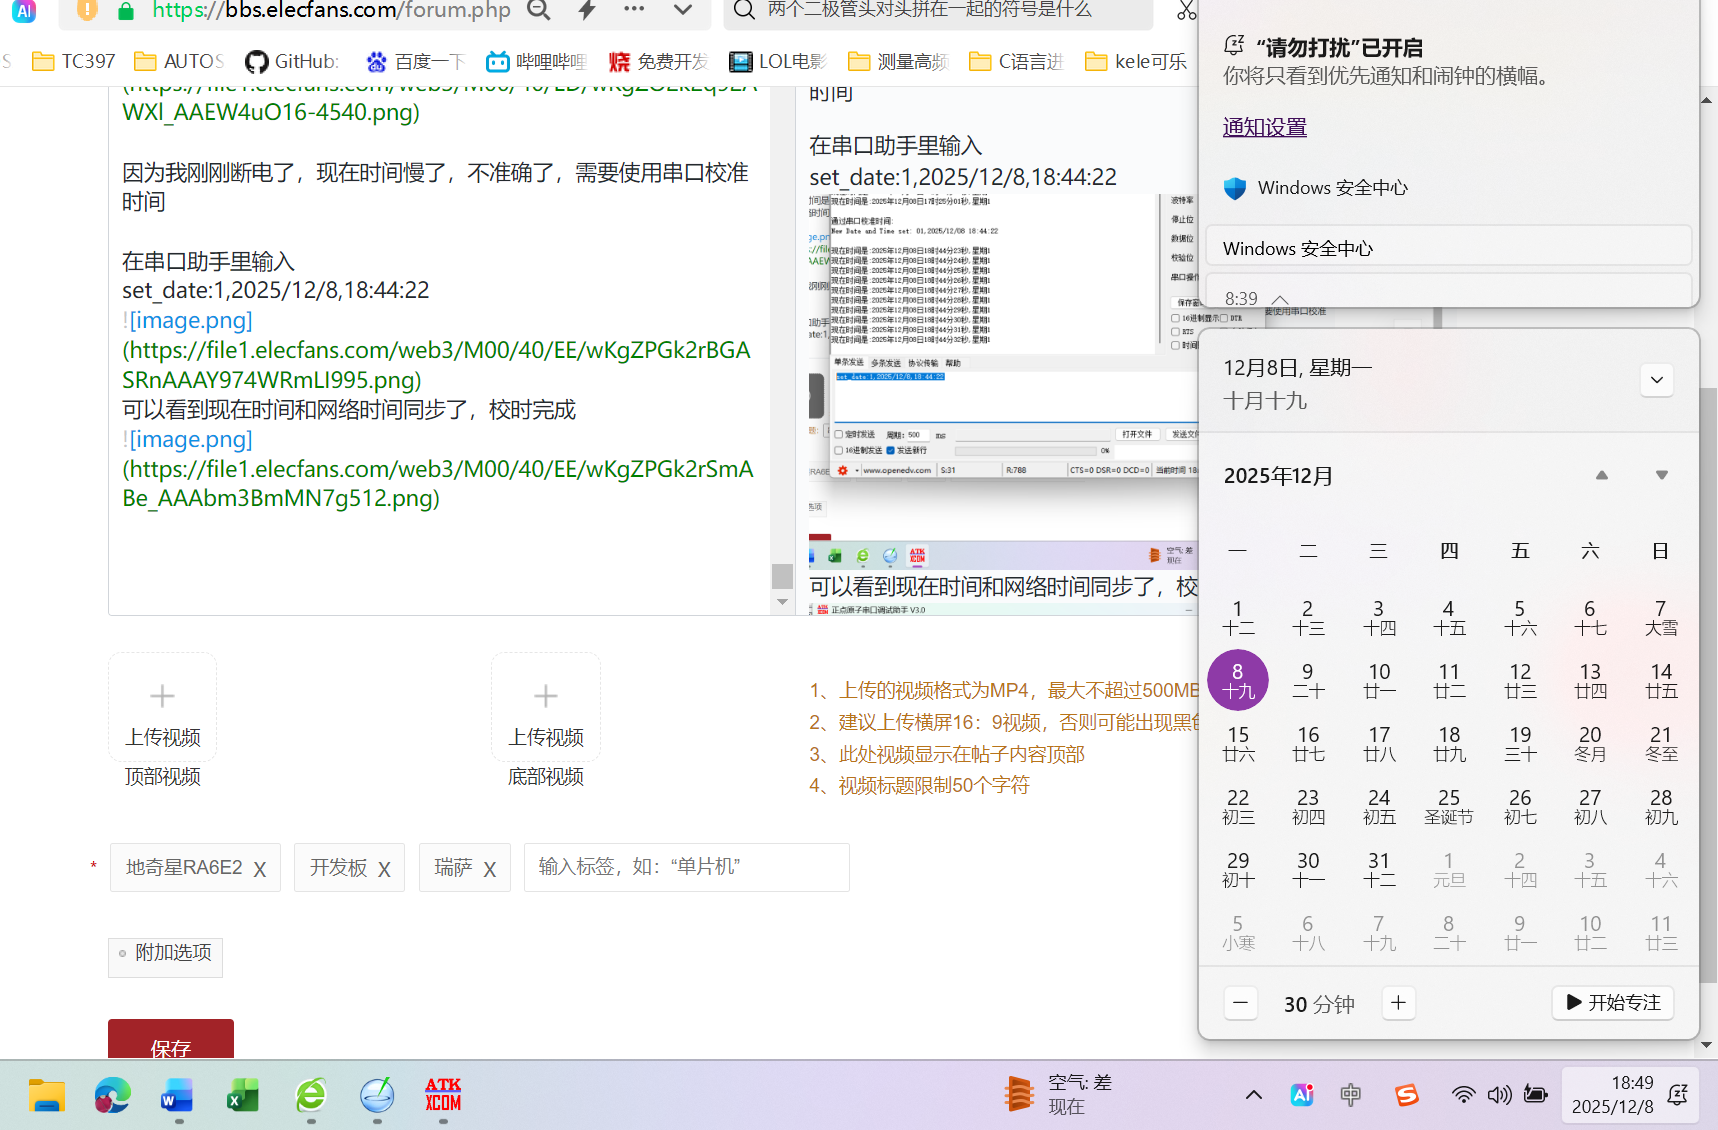Collapse the 8:39 notification group

point(1280,299)
